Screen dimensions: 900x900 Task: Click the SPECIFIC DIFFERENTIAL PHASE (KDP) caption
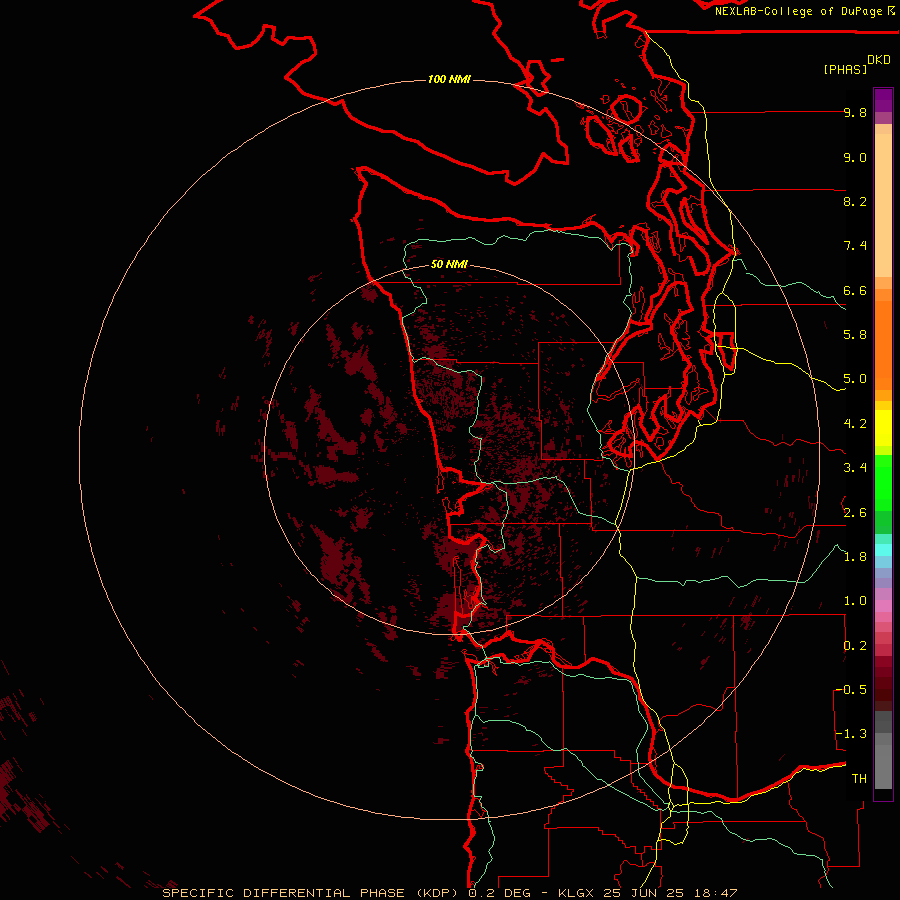[311, 893]
